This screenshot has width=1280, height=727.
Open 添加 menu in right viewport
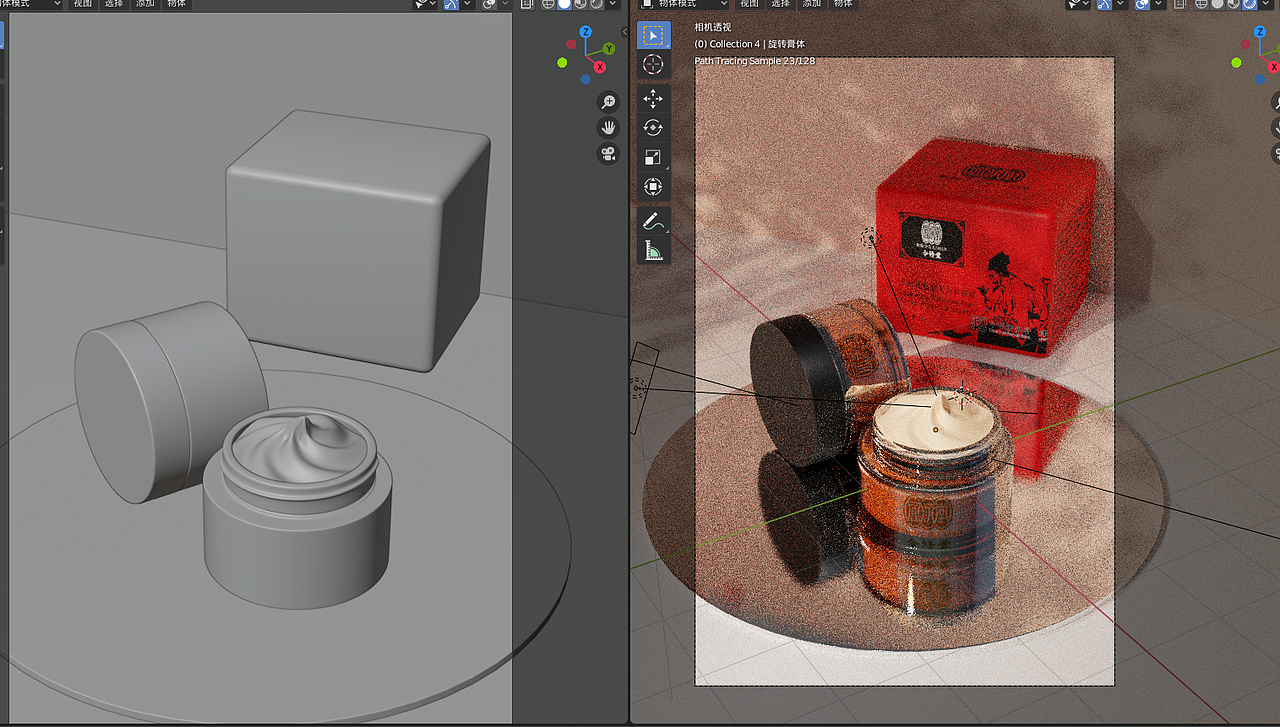click(812, 4)
